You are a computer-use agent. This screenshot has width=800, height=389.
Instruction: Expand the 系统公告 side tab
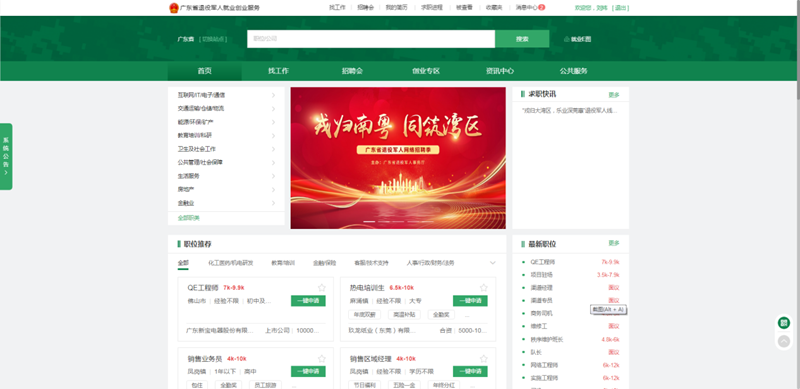pos(6,156)
